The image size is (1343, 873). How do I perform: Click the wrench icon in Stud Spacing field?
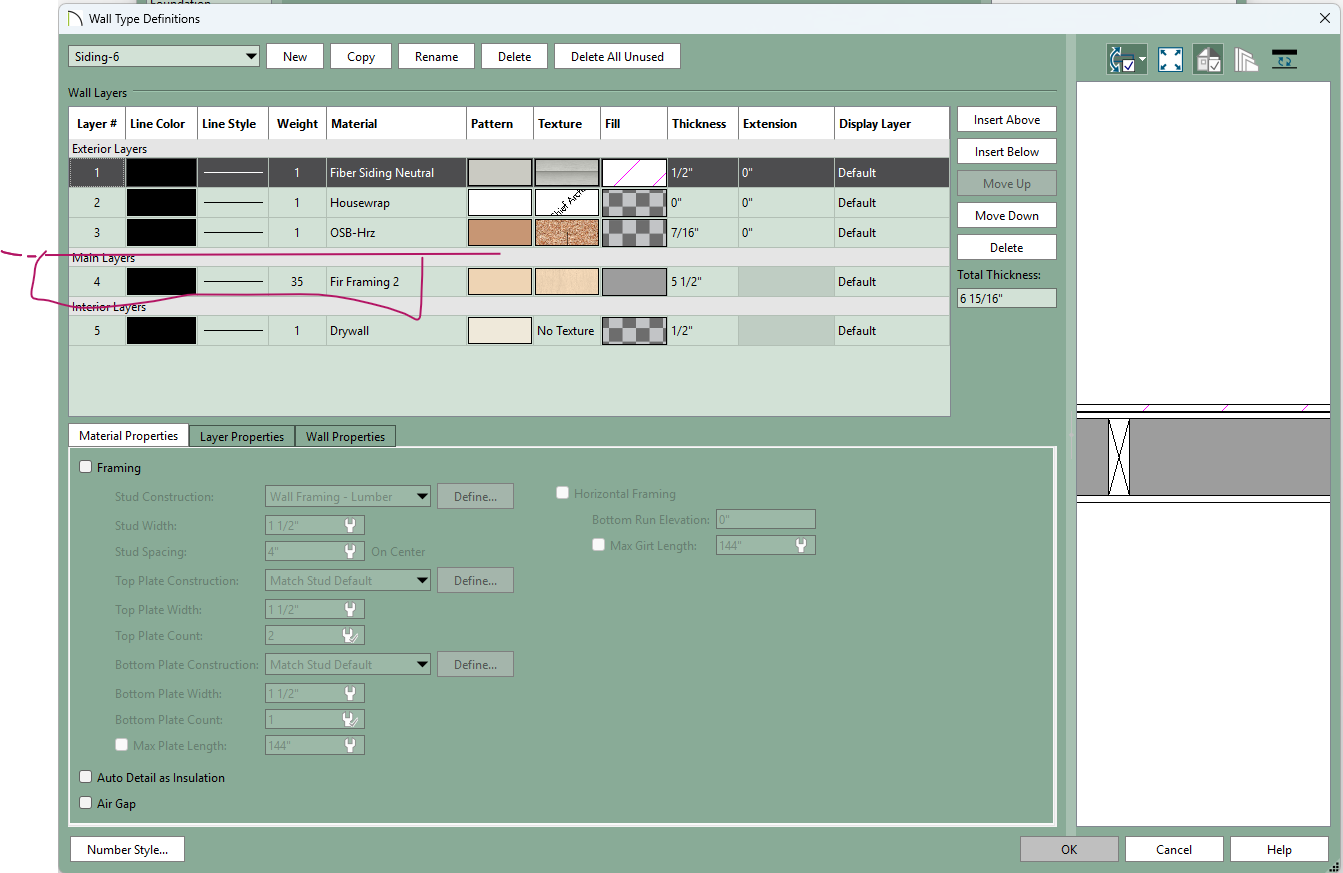tap(350, 551)
